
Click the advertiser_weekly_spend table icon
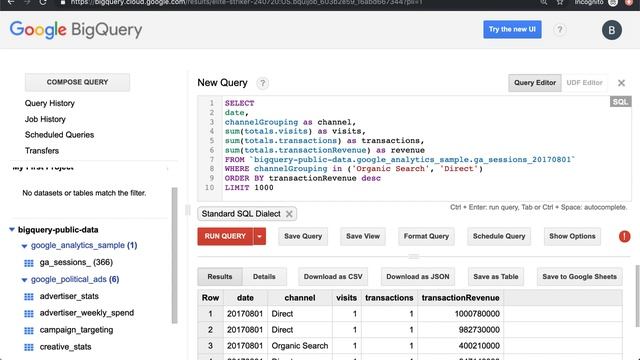coord(29,313)
